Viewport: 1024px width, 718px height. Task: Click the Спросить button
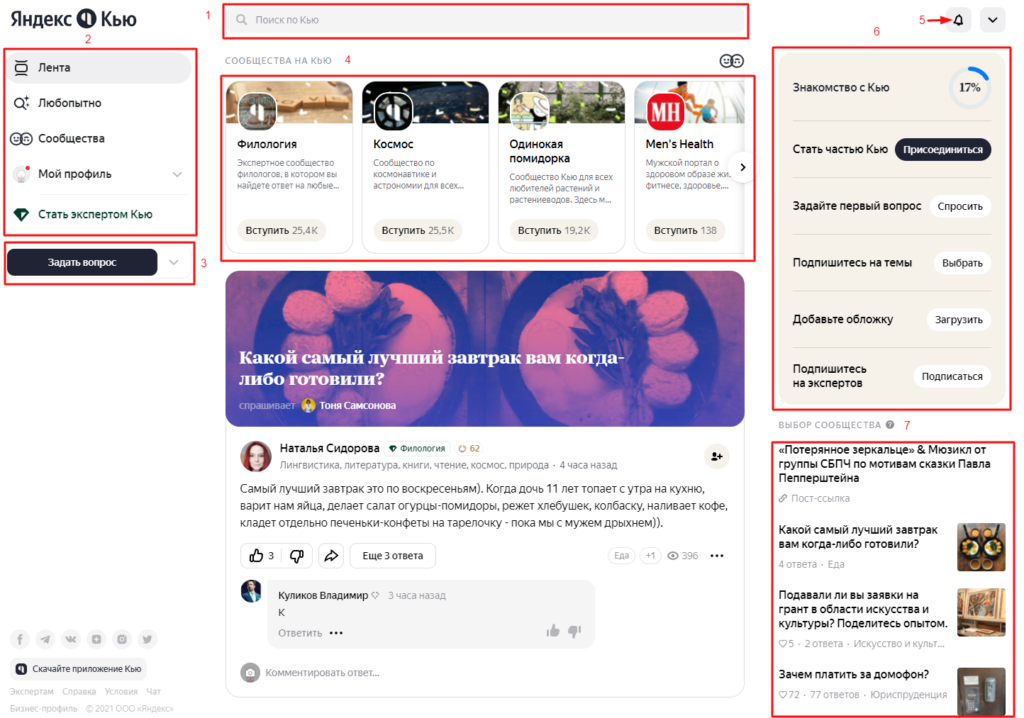959,206
